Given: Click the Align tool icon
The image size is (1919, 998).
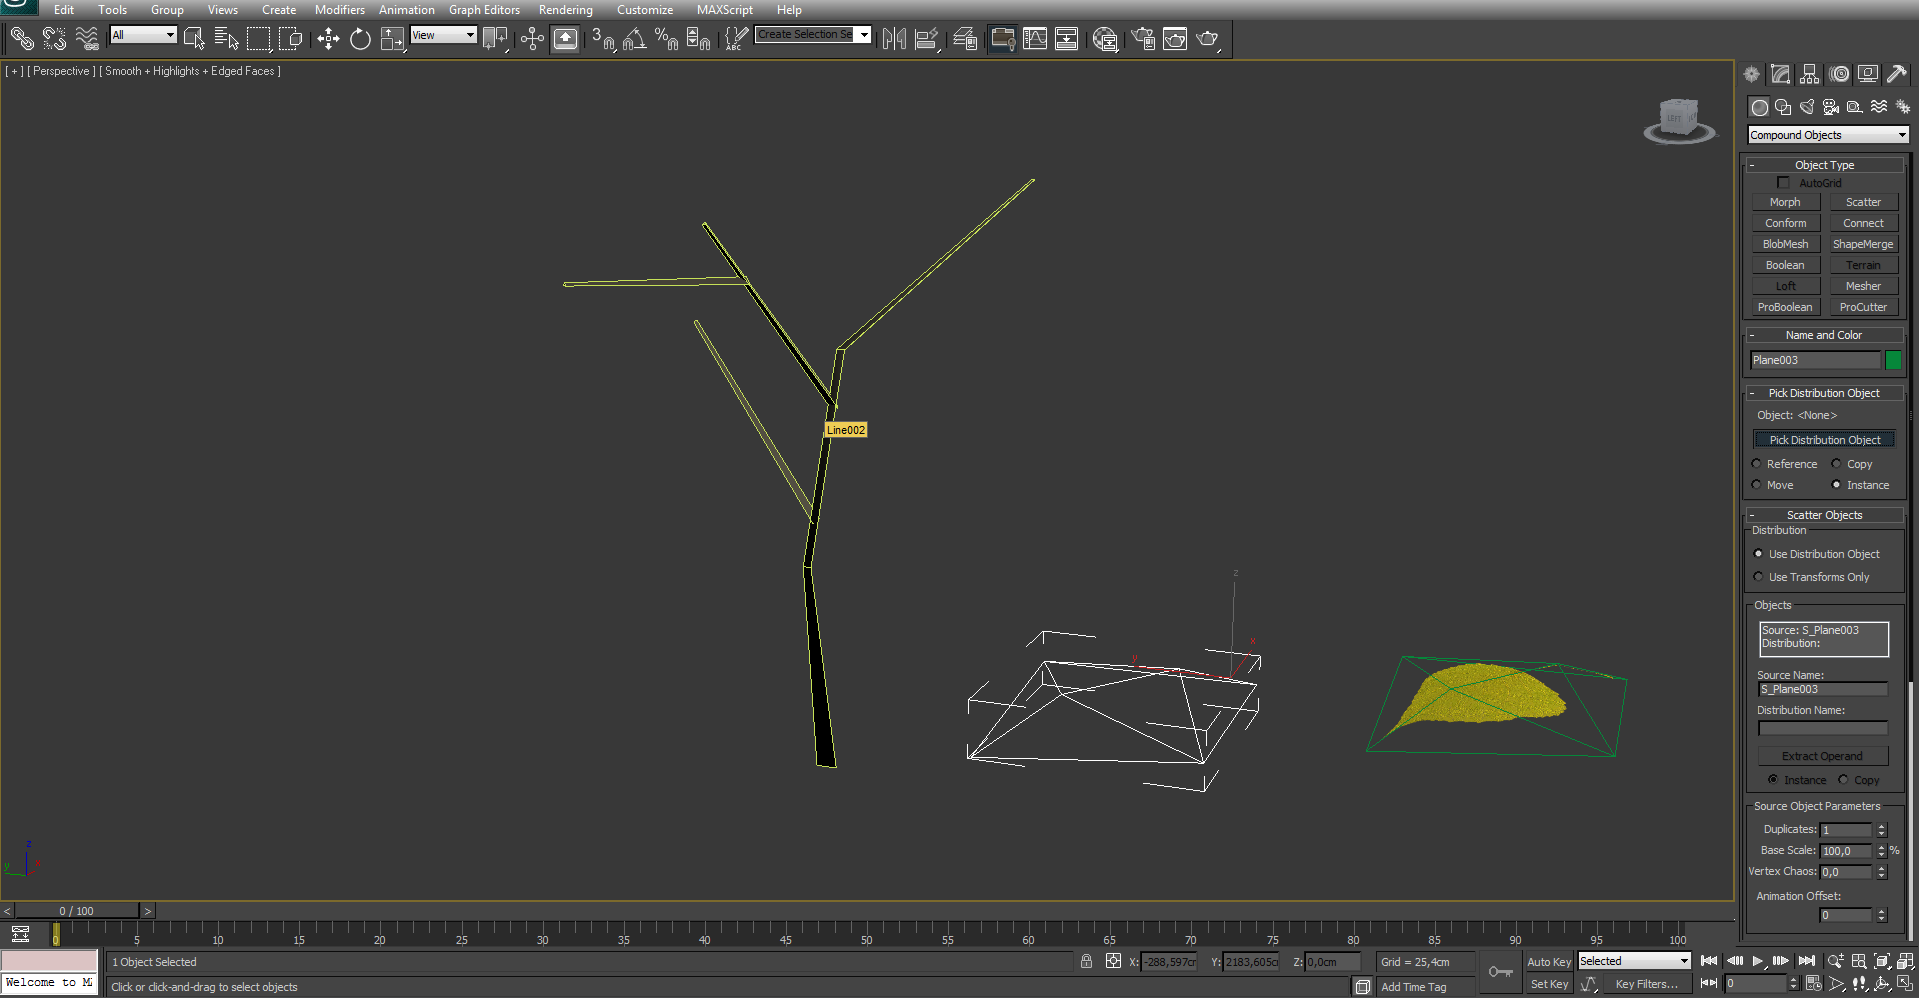Looking at the screenshot, I should tap(927, 39).
